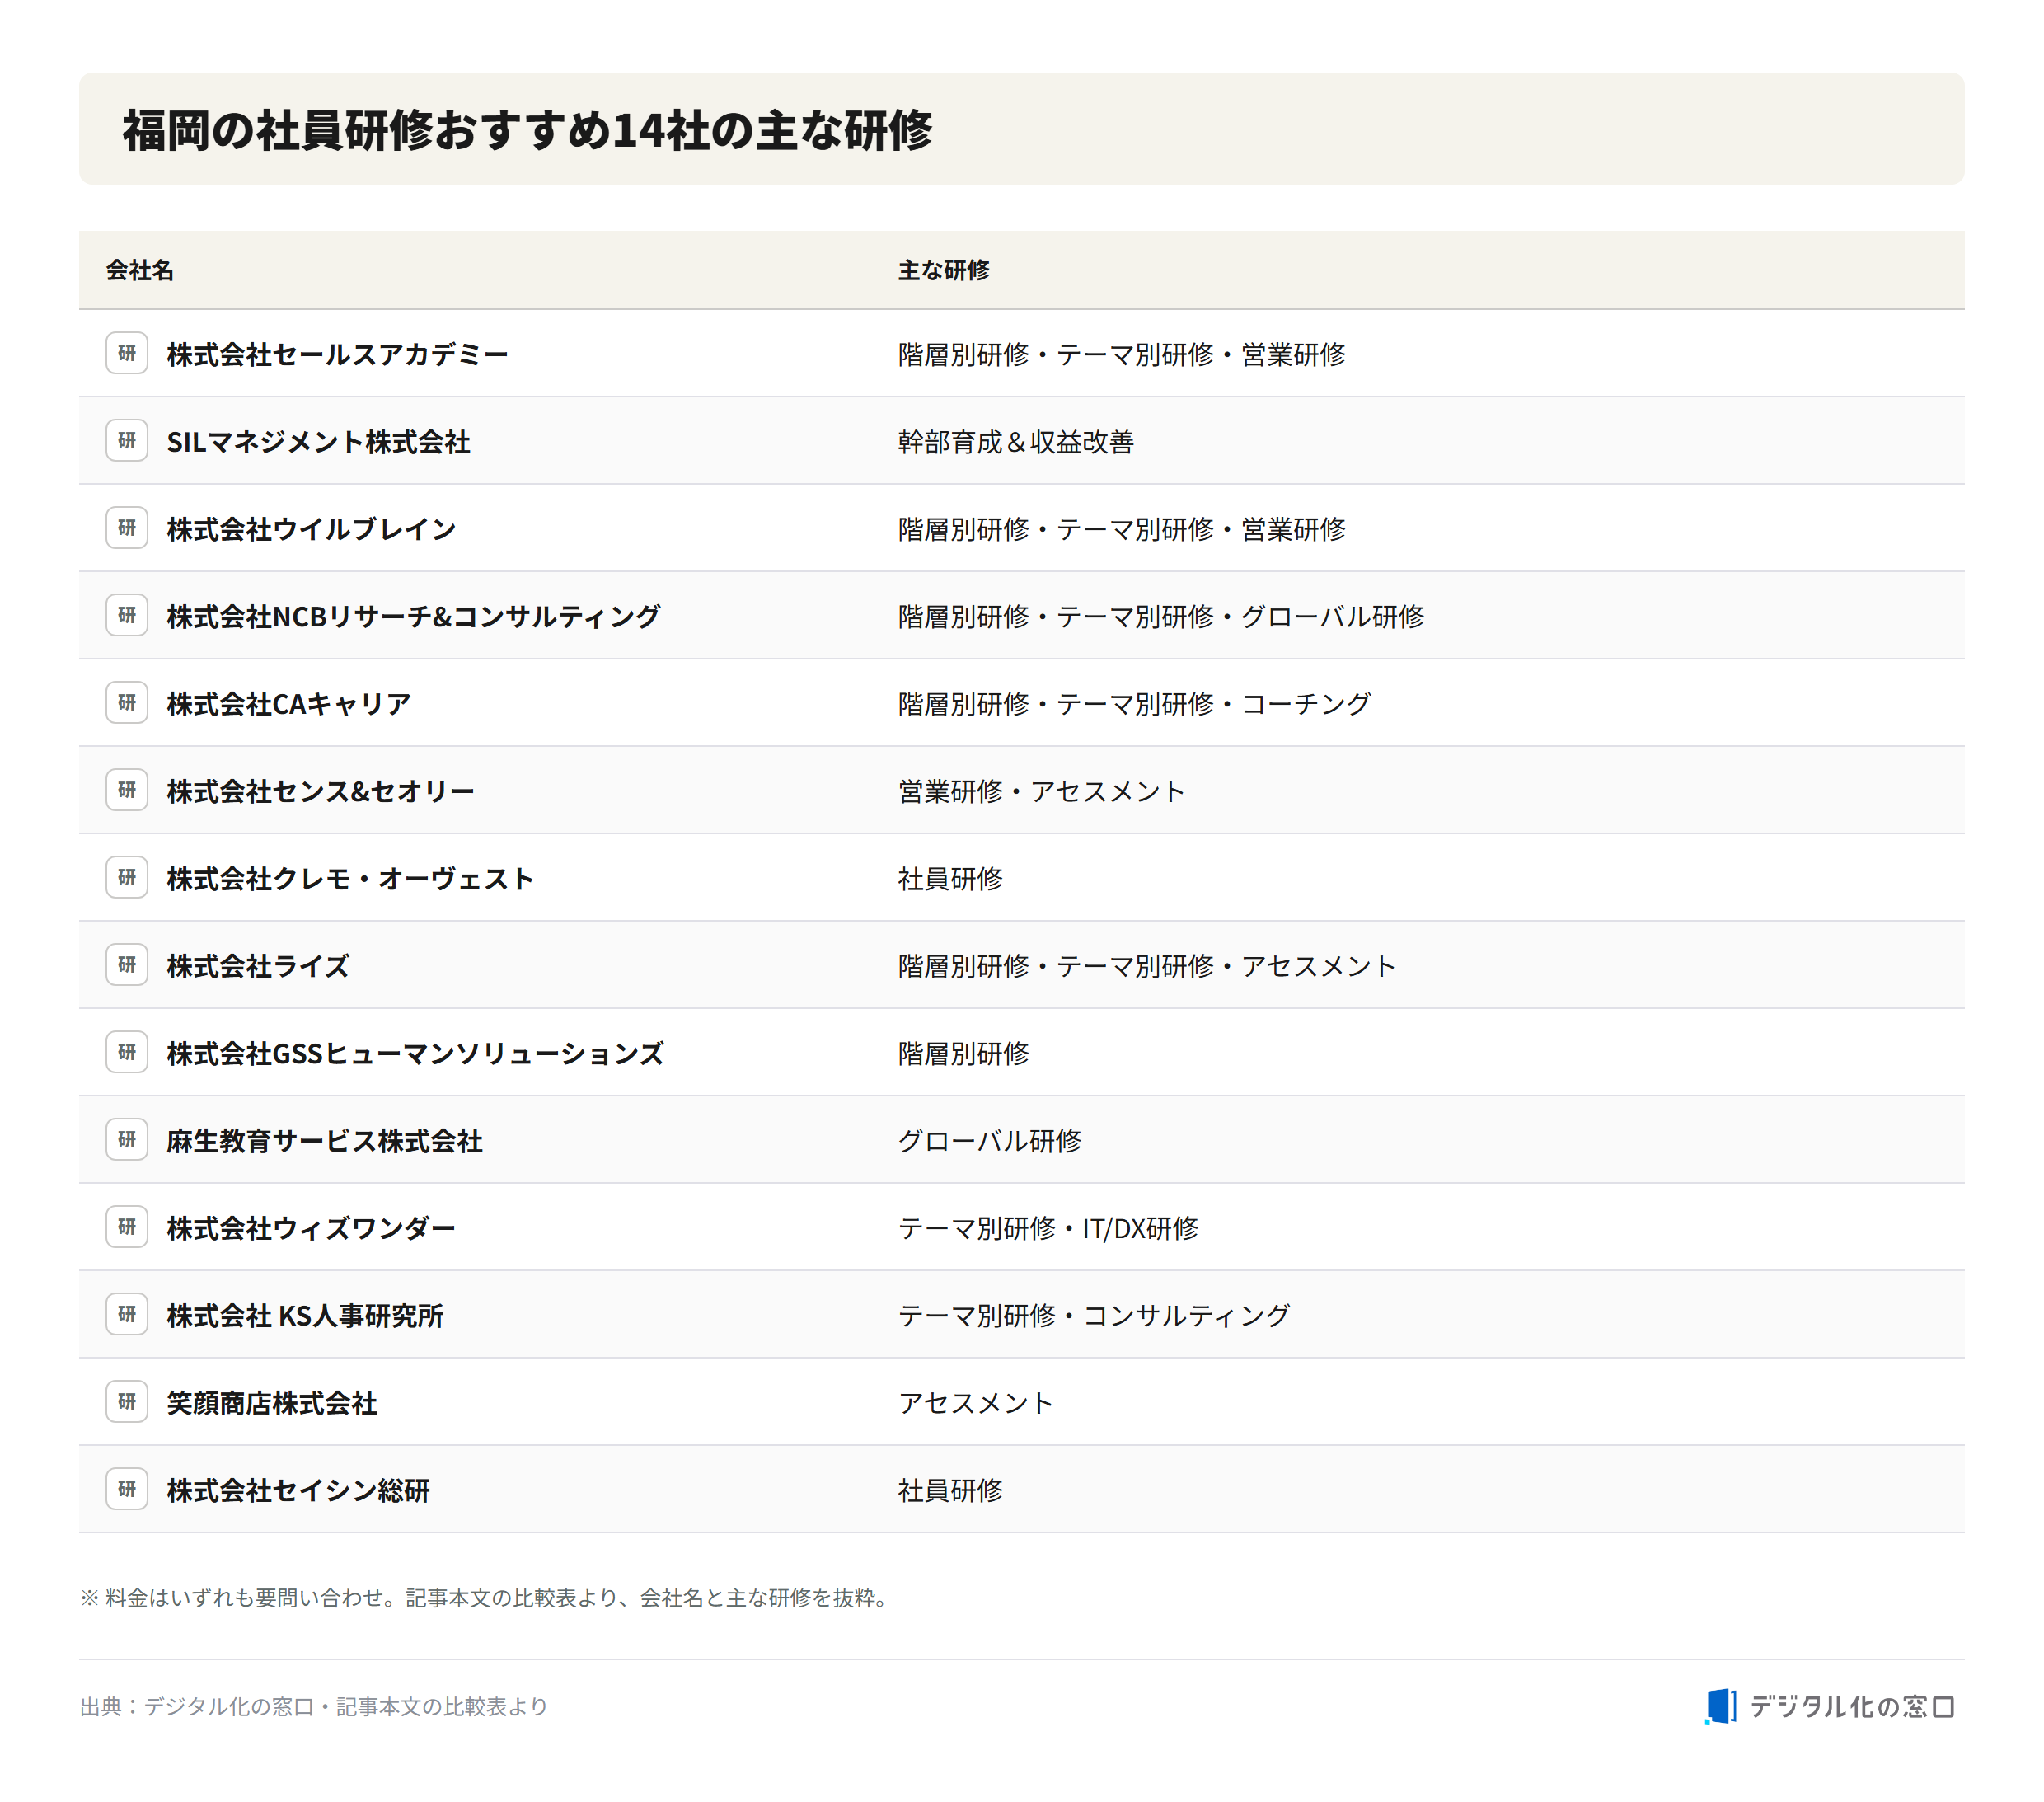The image size is (2044, 1802).
Task: Click the 研 badge for 麻生教育サービス株式会社
Action: [127, 1140]
